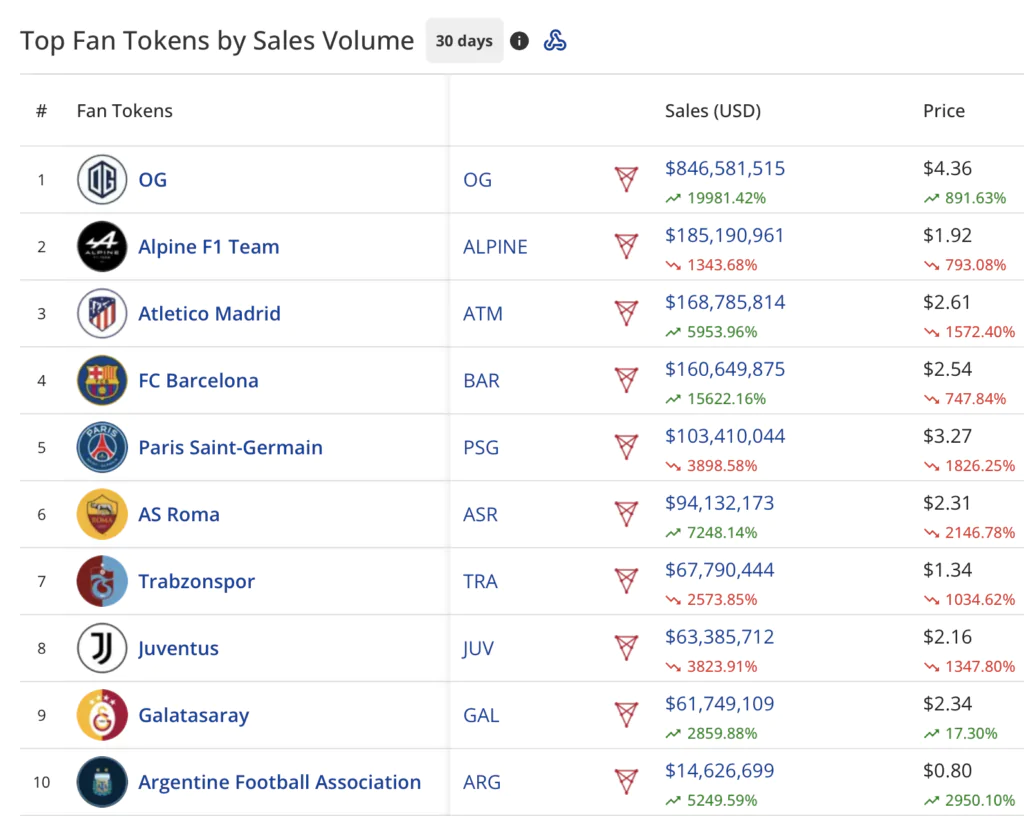The height and width of the screenshot is (816, 1024).
Task: Click the Paris Saint-Germain logo
Action: [102, 448]
